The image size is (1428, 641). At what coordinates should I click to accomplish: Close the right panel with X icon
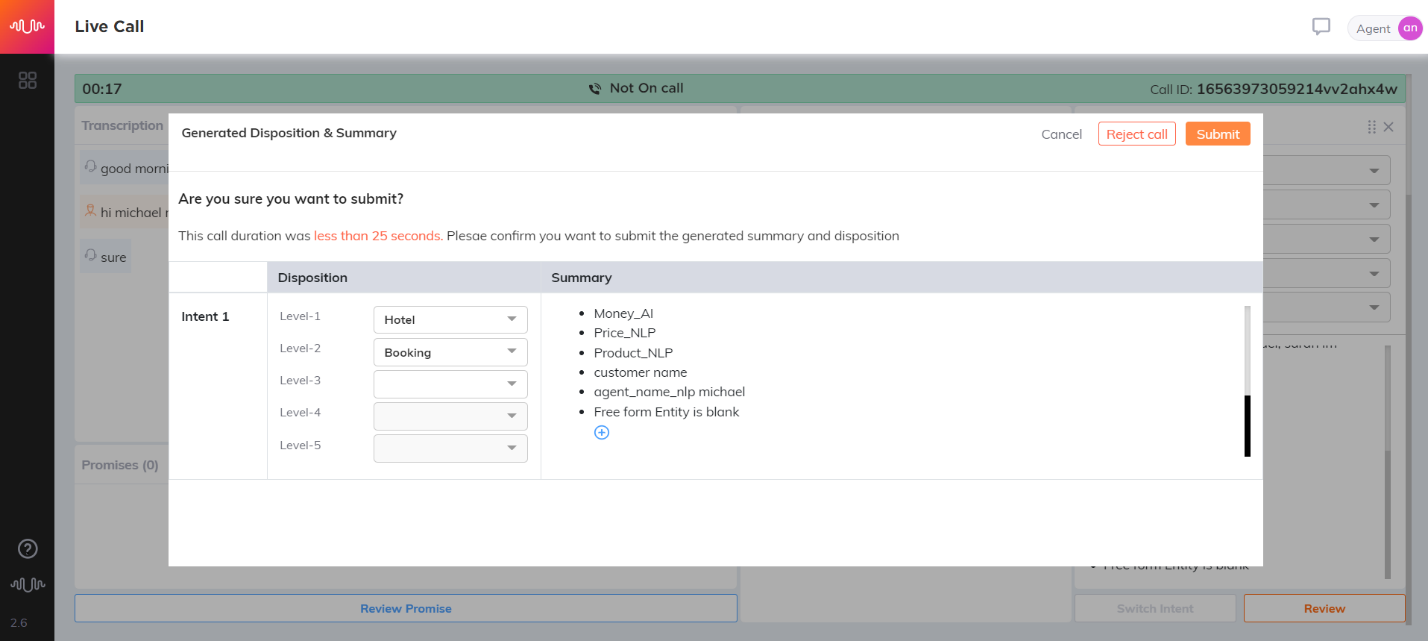pyautogui.click(x=1388, y=127)
